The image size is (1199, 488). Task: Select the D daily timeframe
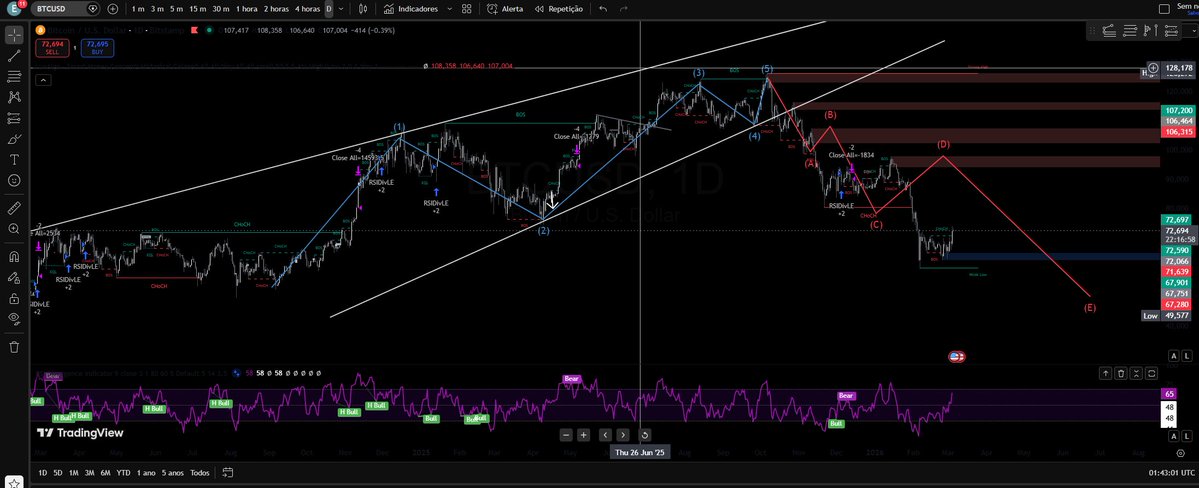(x=329, y=8)
